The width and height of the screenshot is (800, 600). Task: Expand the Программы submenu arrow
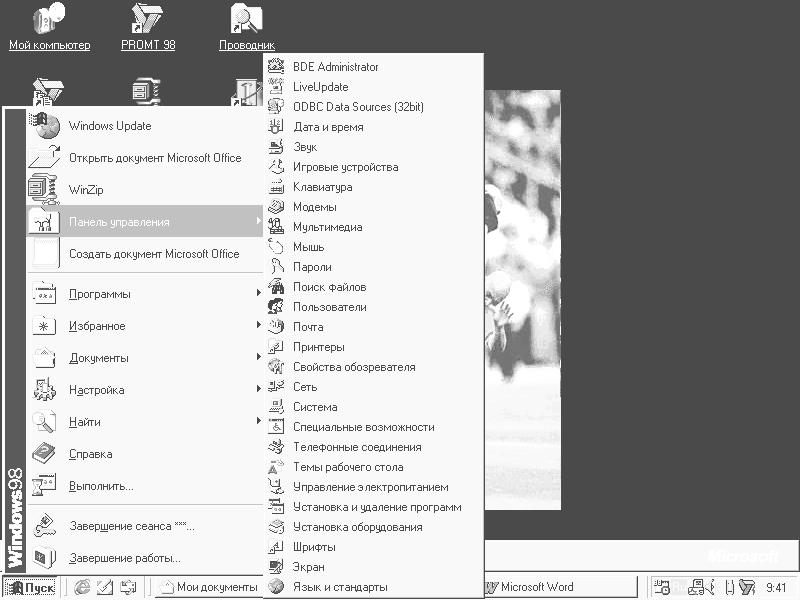tap(258, 293)
